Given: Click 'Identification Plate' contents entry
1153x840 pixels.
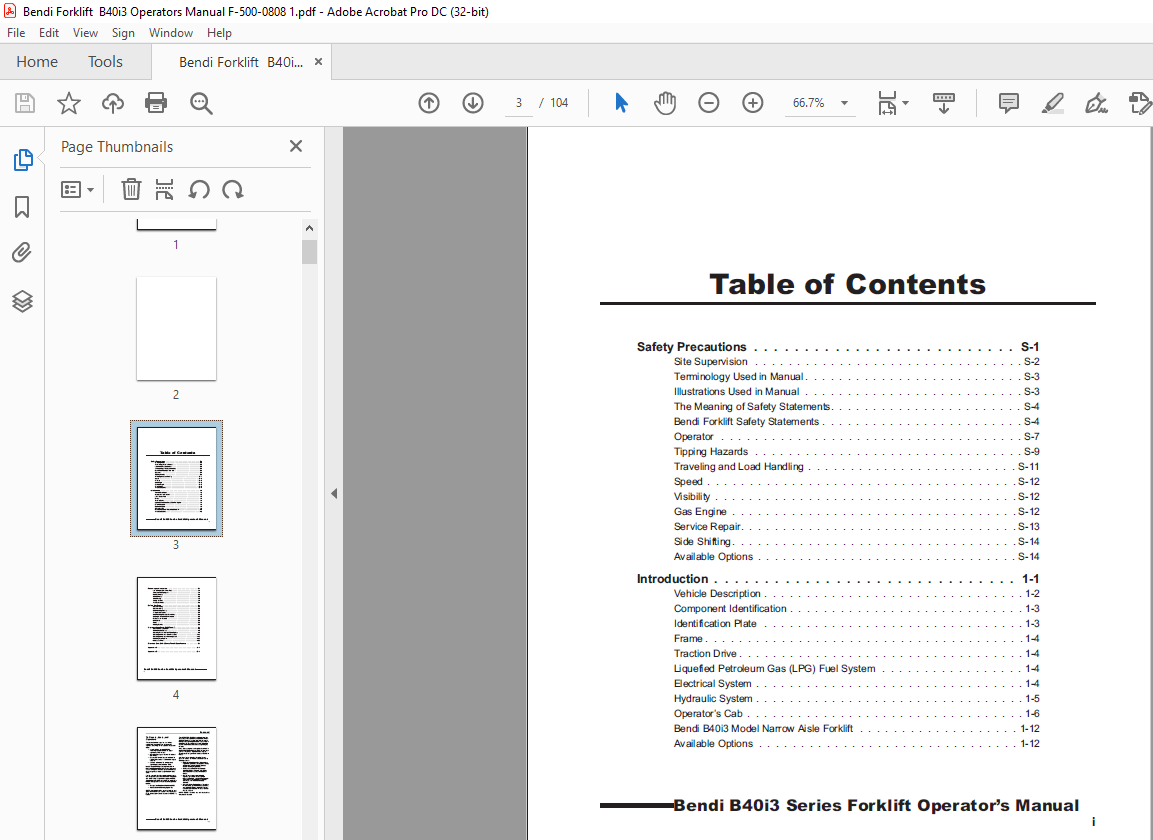Looking at the screenshot, I should click(715, 624).
